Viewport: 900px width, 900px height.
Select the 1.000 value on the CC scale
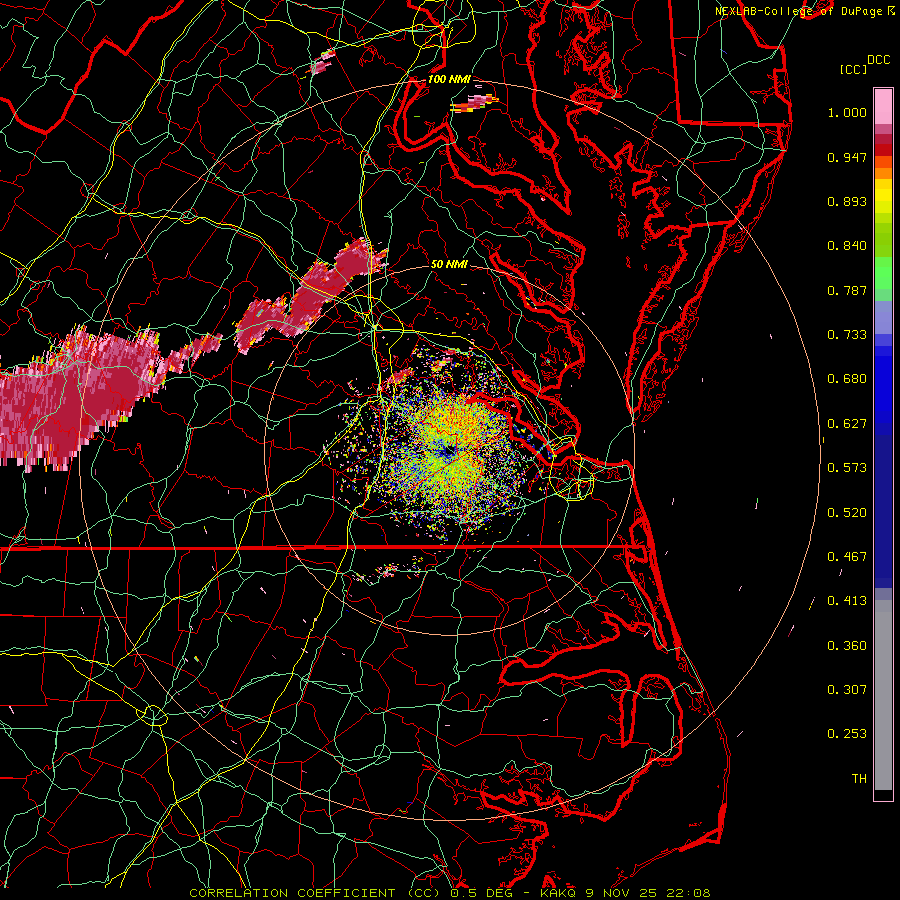tap(847, 112)
